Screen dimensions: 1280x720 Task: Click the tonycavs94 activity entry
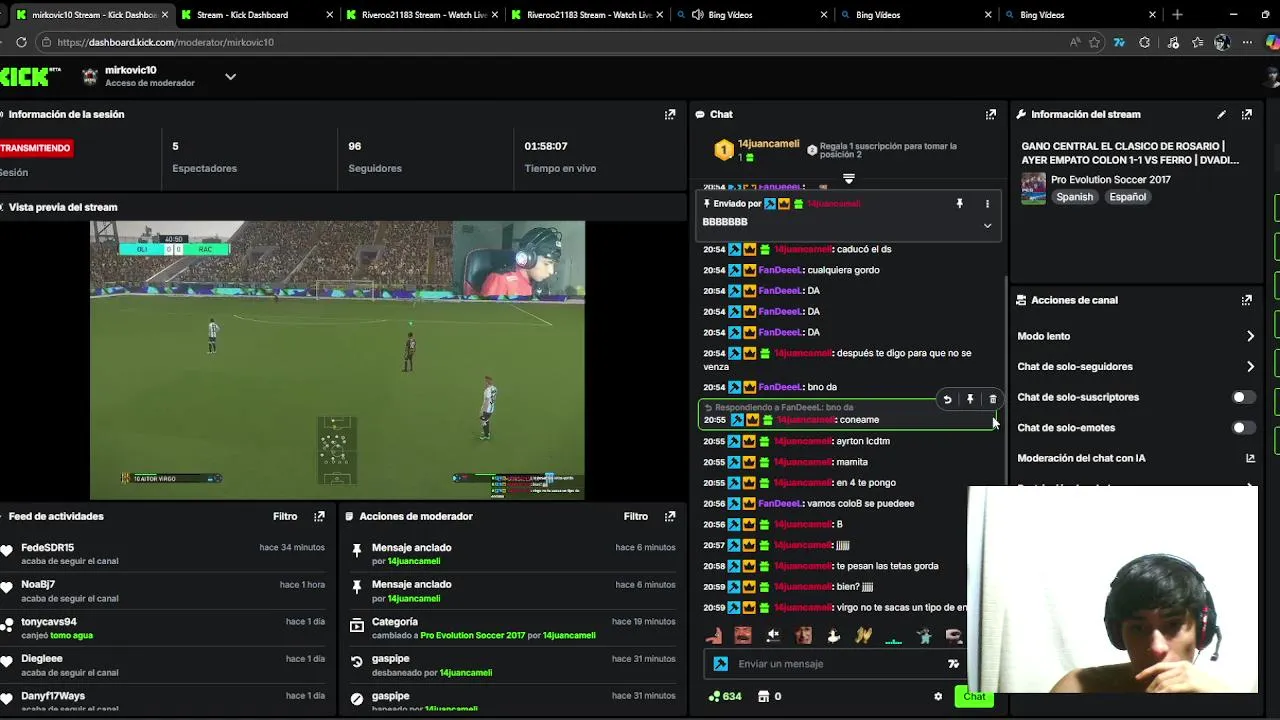coord(165,628)
